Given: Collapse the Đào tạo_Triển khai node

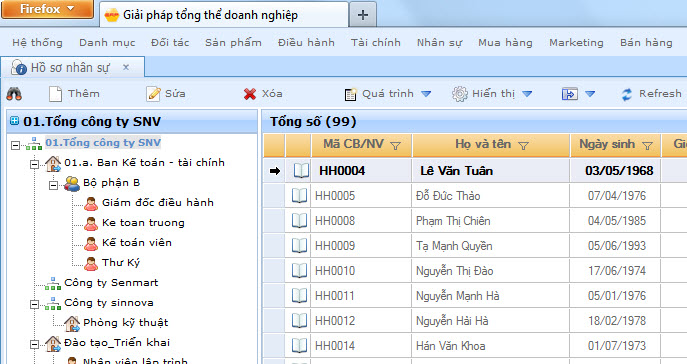Looking at the screenshot, I should 34,344.
